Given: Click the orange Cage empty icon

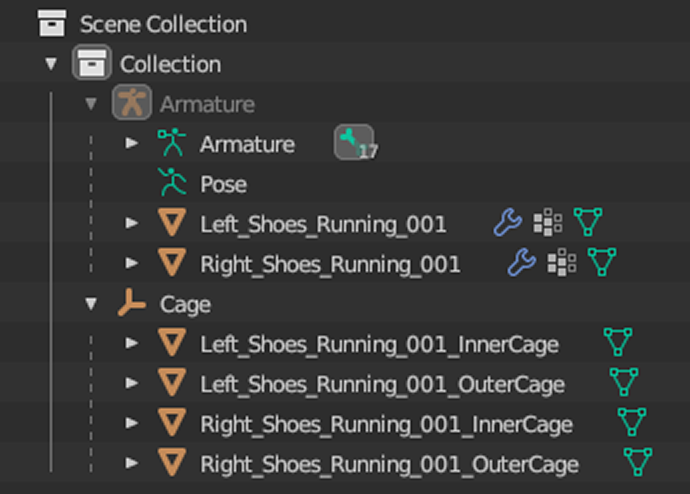Looking at the screenshot, I should 132,303.
